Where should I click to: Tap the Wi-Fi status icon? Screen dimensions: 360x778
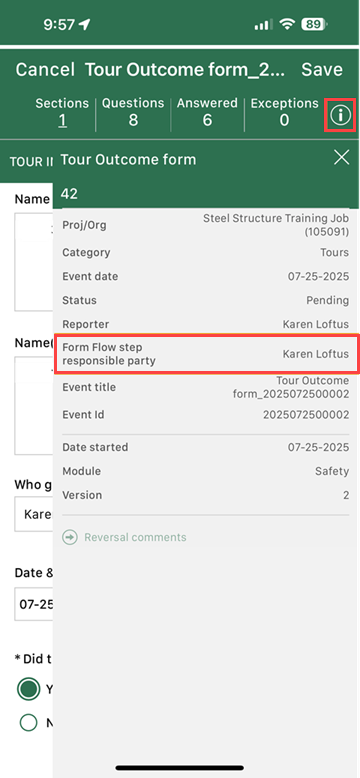(287, 24)
